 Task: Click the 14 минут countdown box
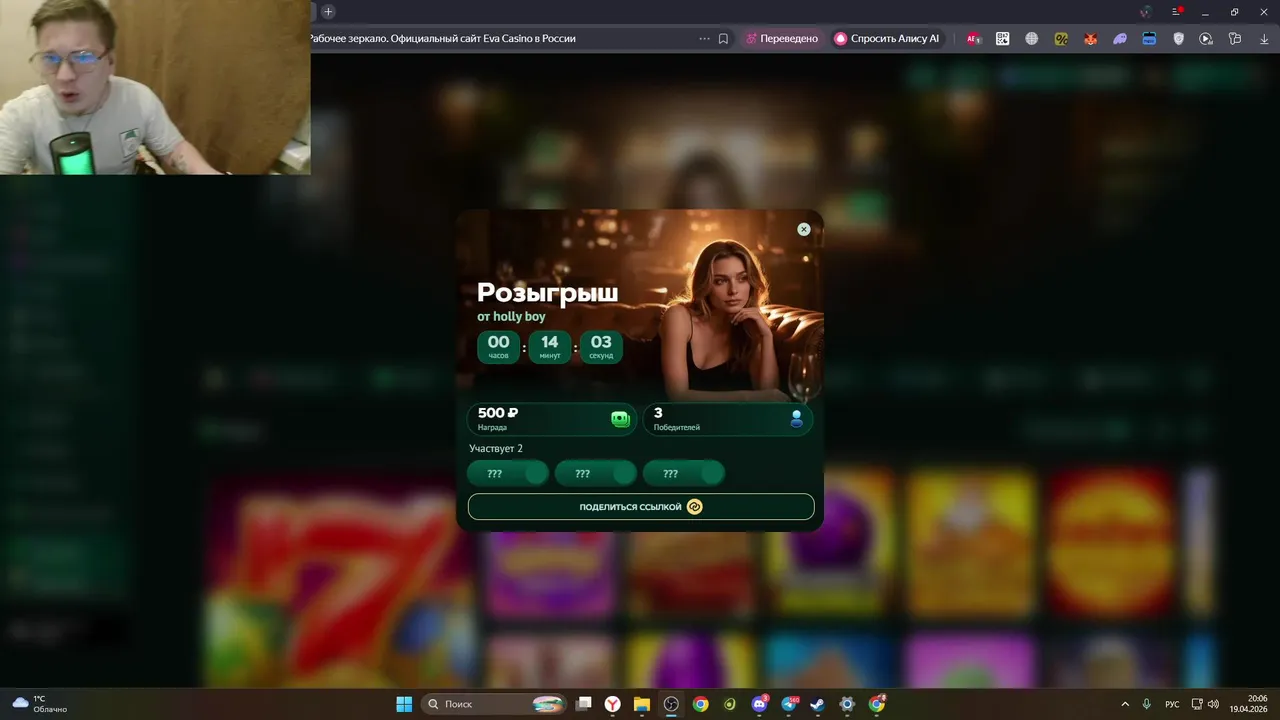tap(550, 347)
